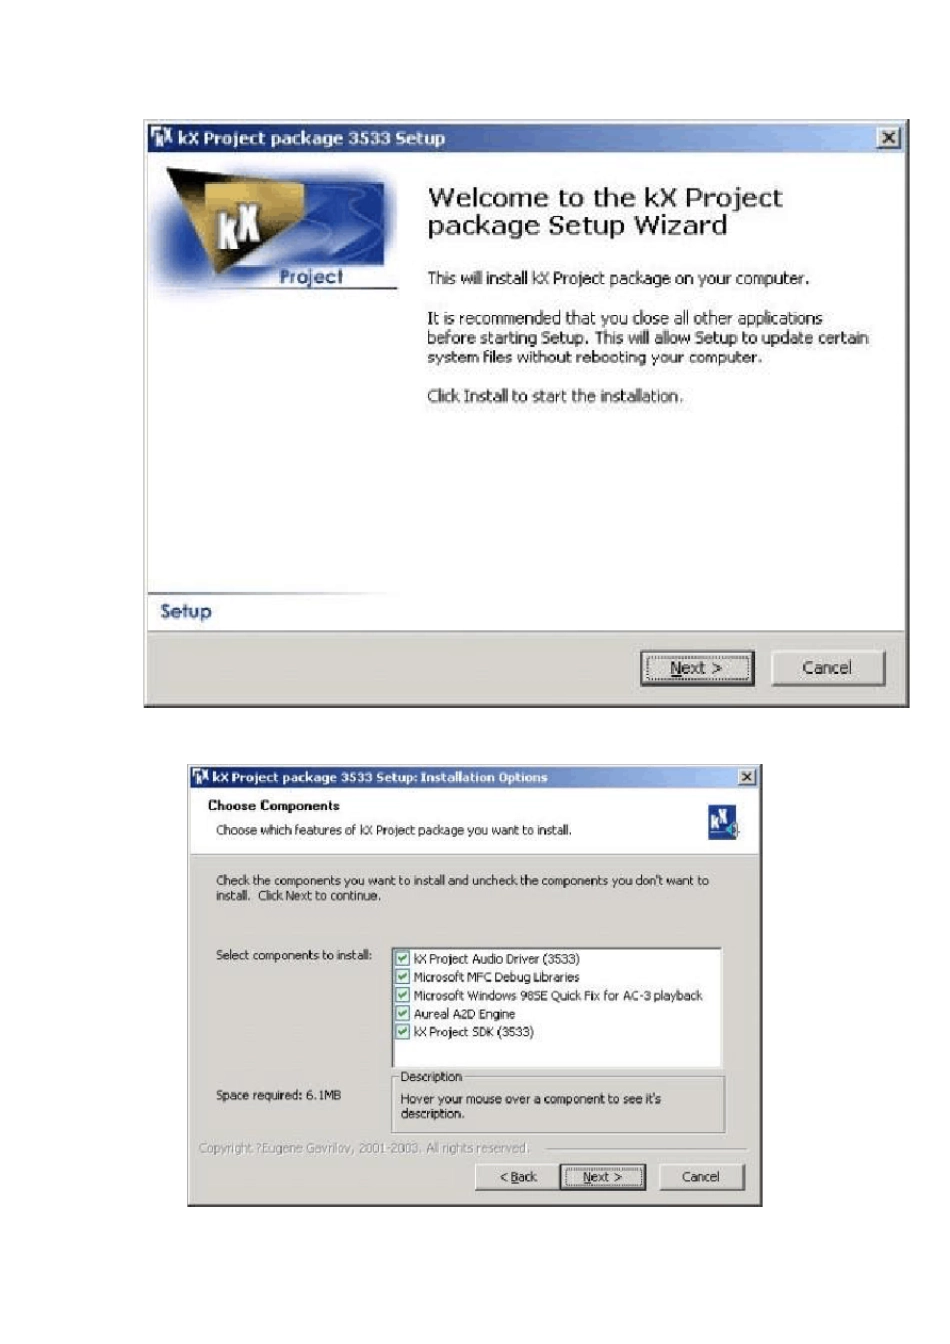Toggle Microsoft MFC Debug Libraries checkbox
The height and width of the screenshot is (1344, 950).
pyautogui.click(x=402, y=977)
